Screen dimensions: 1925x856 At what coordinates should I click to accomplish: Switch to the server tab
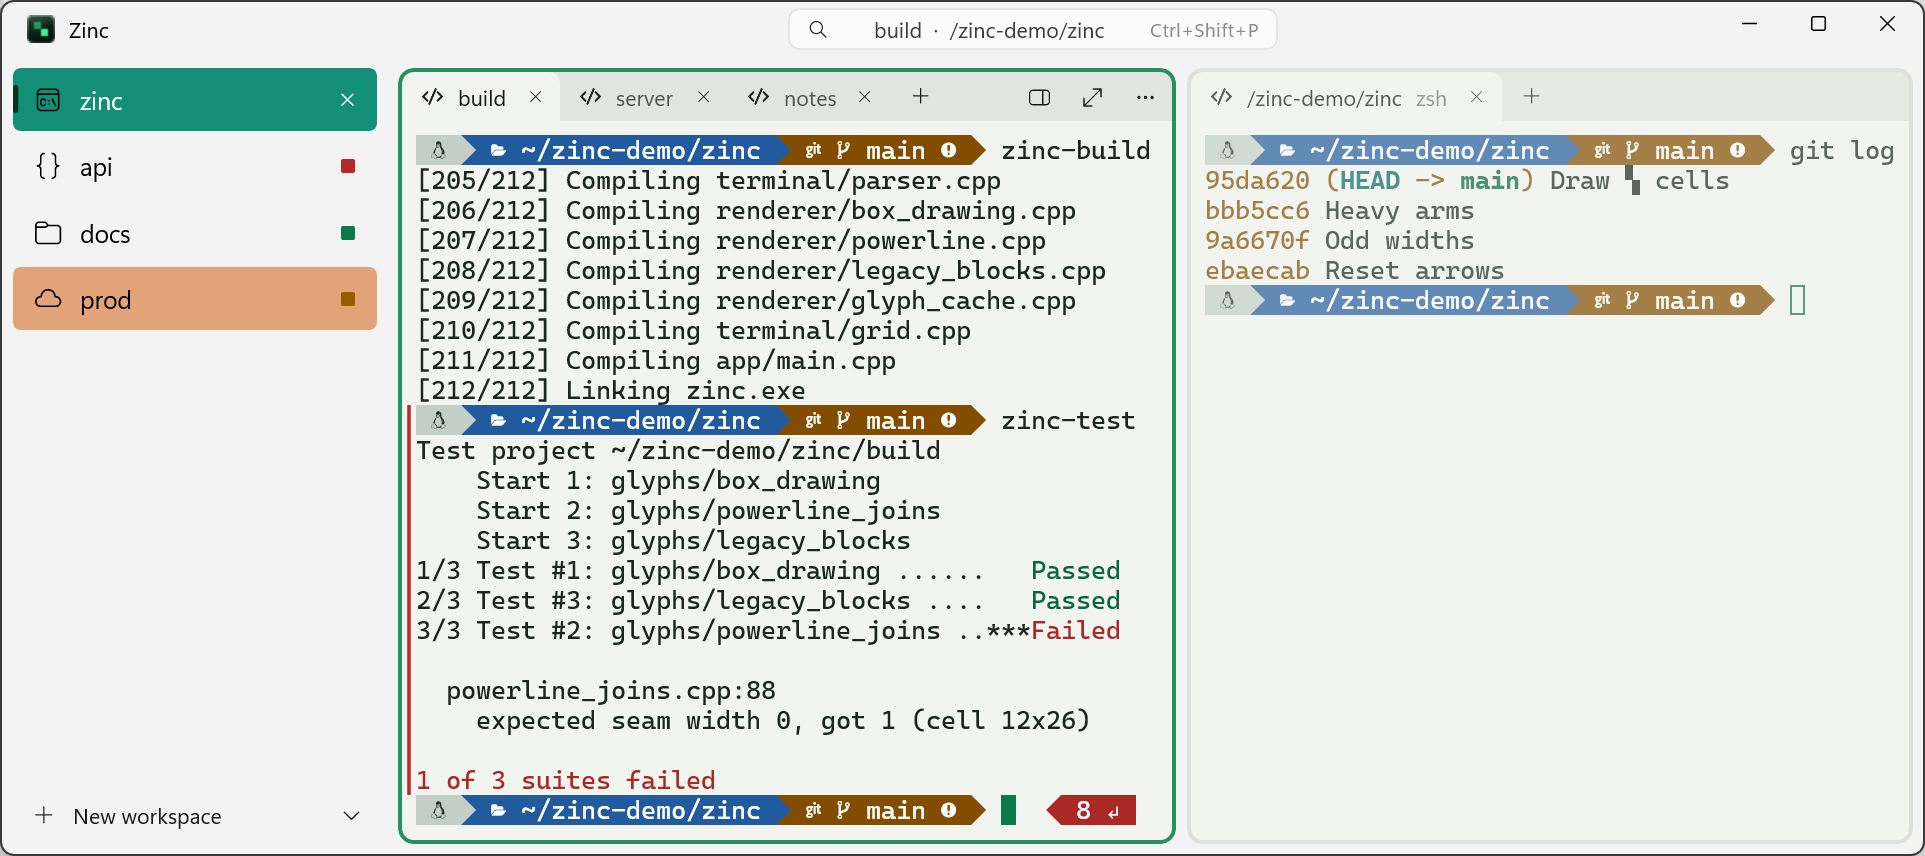point(643,98)
